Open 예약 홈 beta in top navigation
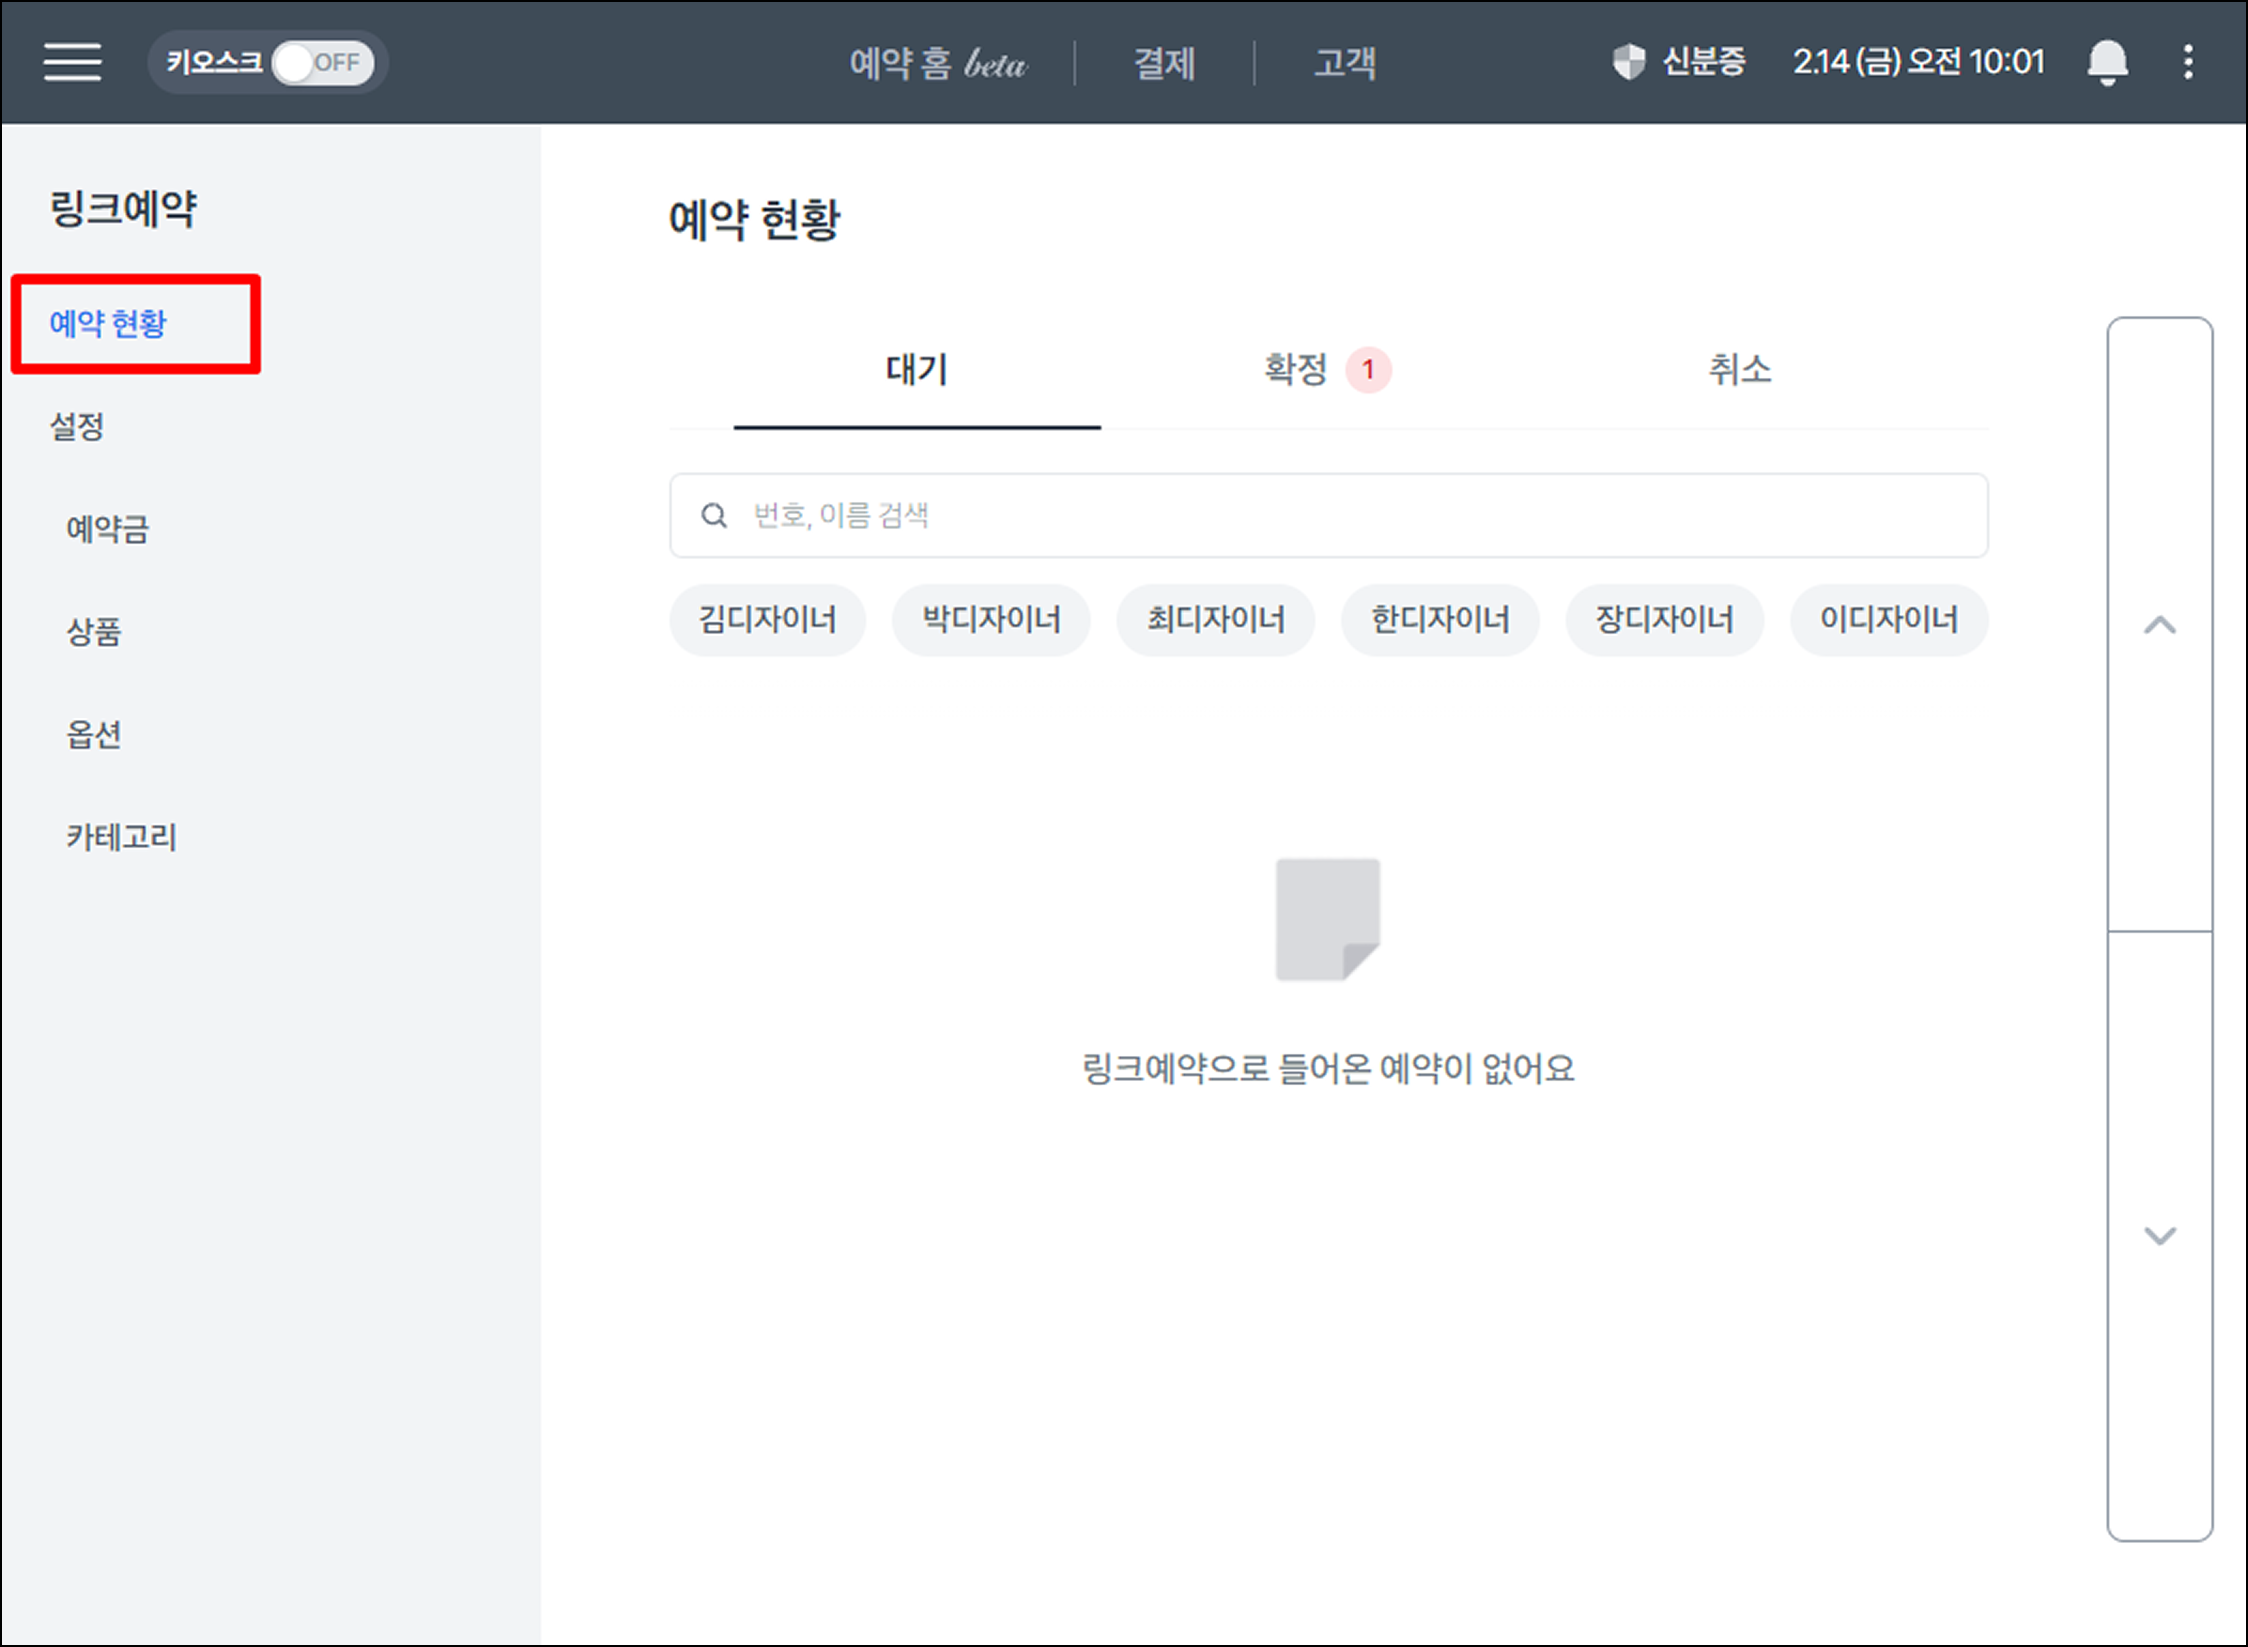The image size is (2248, 1647). [937, 63]
